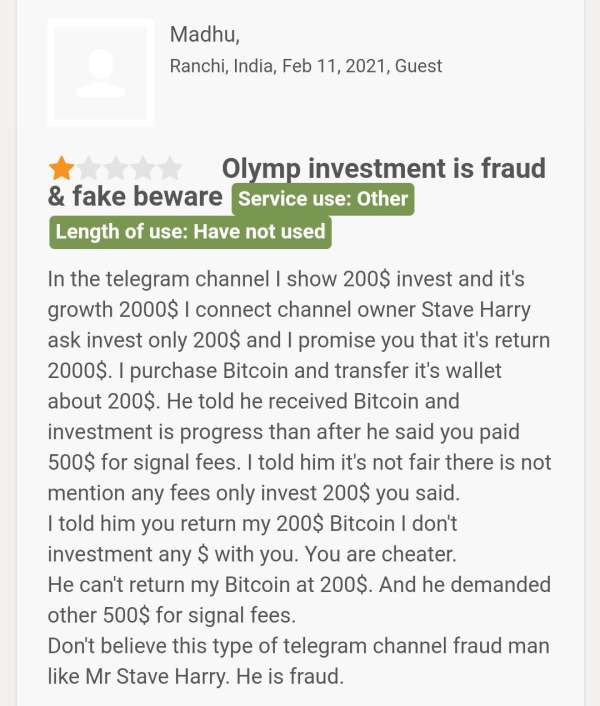Click the fifth gray rating star
Screen dimensions: 600x706
tap(170, 168)
